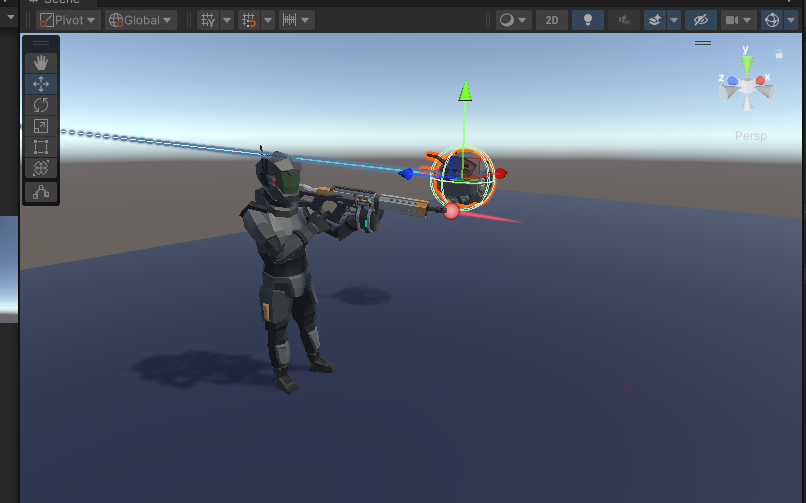Toggle 2D view mode
806x503 pixels.
click(x=552, y=20)
